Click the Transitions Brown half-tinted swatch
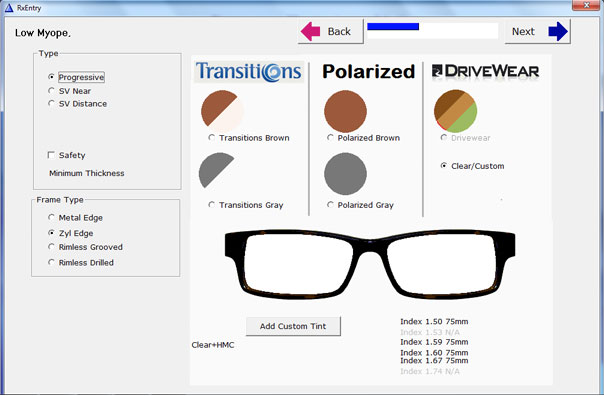Screen dimensions: 604x396 [x=222, y=111]
